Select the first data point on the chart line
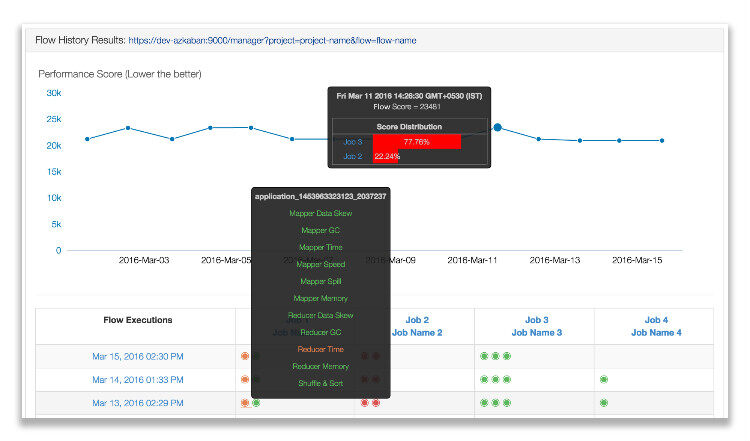 coord(87,139)
